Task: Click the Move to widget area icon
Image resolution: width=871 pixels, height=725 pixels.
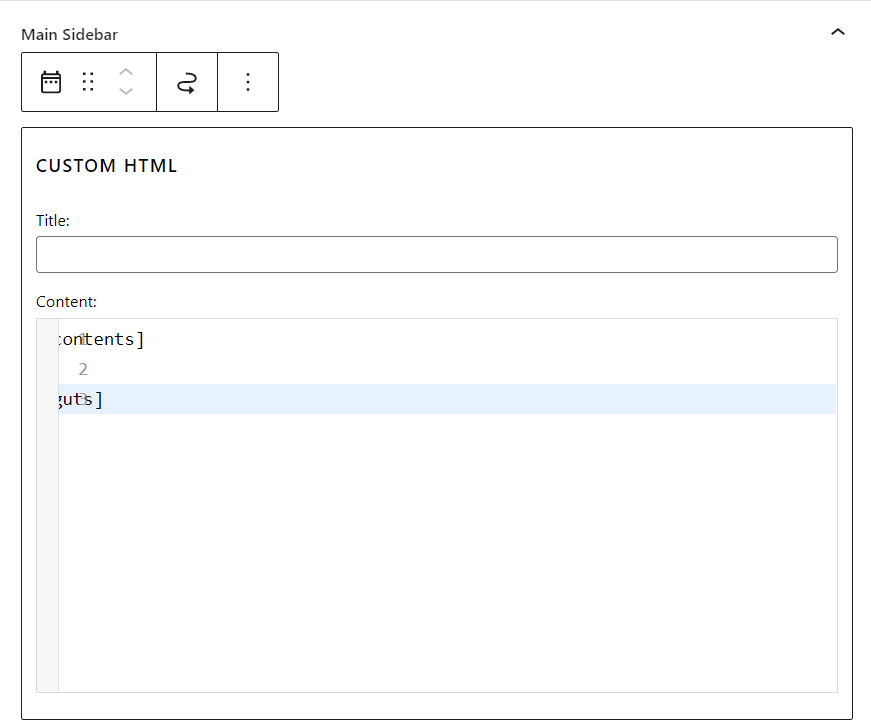Action: coord(187,81)
